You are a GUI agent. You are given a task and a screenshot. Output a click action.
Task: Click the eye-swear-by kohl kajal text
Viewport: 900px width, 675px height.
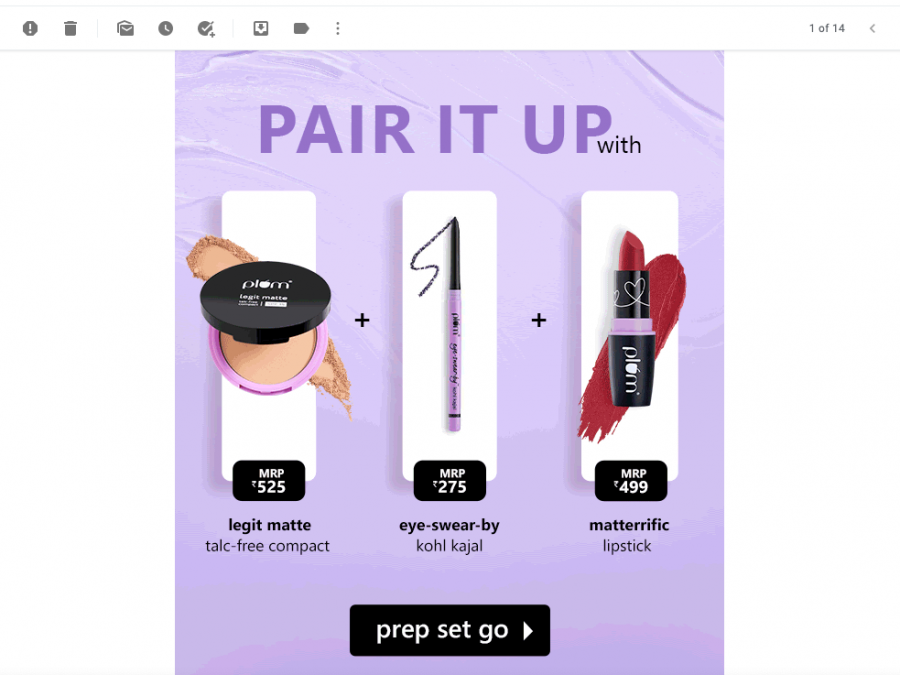(x=449, y=535)
